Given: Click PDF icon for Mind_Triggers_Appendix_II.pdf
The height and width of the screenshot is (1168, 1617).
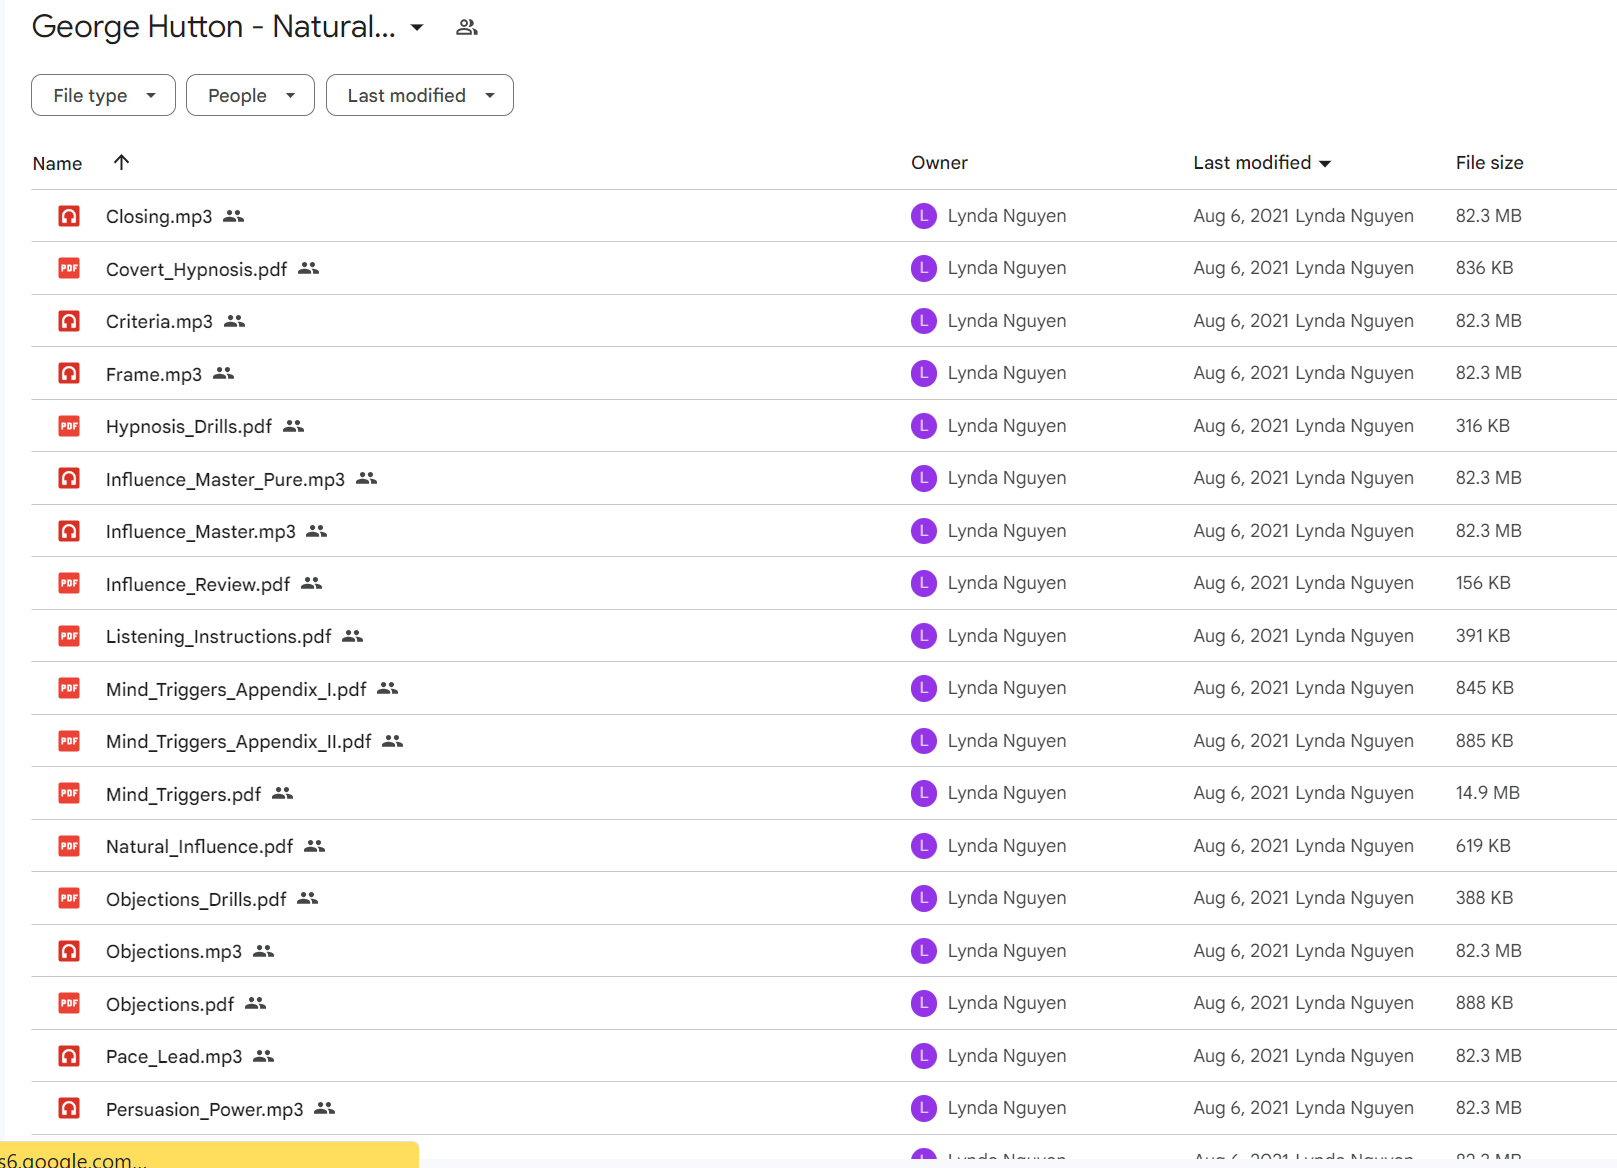Looking at the screenshot, I should pos(69,741).
